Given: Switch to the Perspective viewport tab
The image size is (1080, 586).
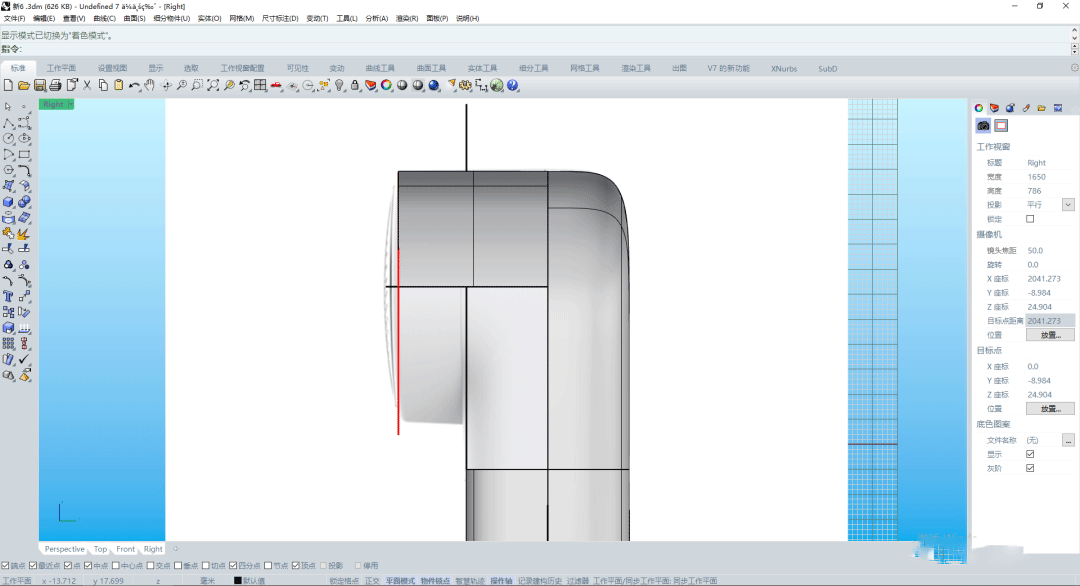Looking at the screenshot, I should click(64, 549).
